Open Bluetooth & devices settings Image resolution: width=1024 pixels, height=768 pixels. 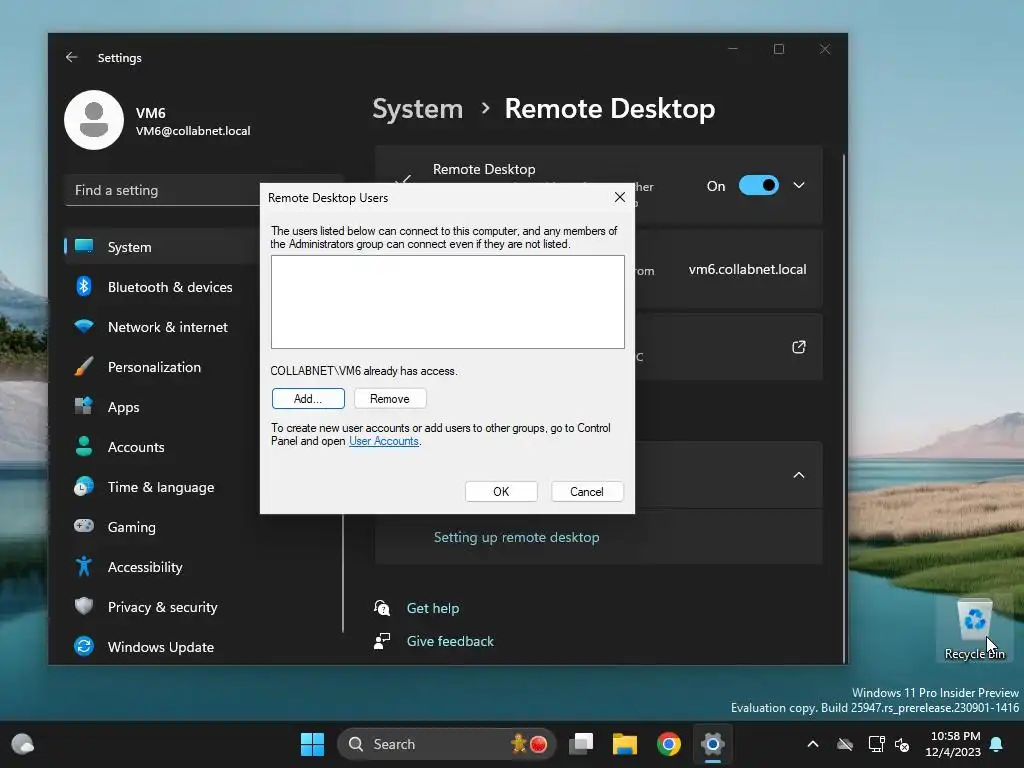pos(170,287)
